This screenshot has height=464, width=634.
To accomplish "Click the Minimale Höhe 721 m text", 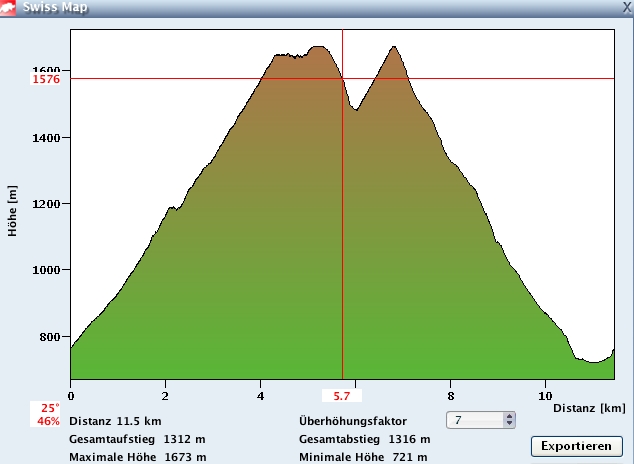I will coord(364,457).
